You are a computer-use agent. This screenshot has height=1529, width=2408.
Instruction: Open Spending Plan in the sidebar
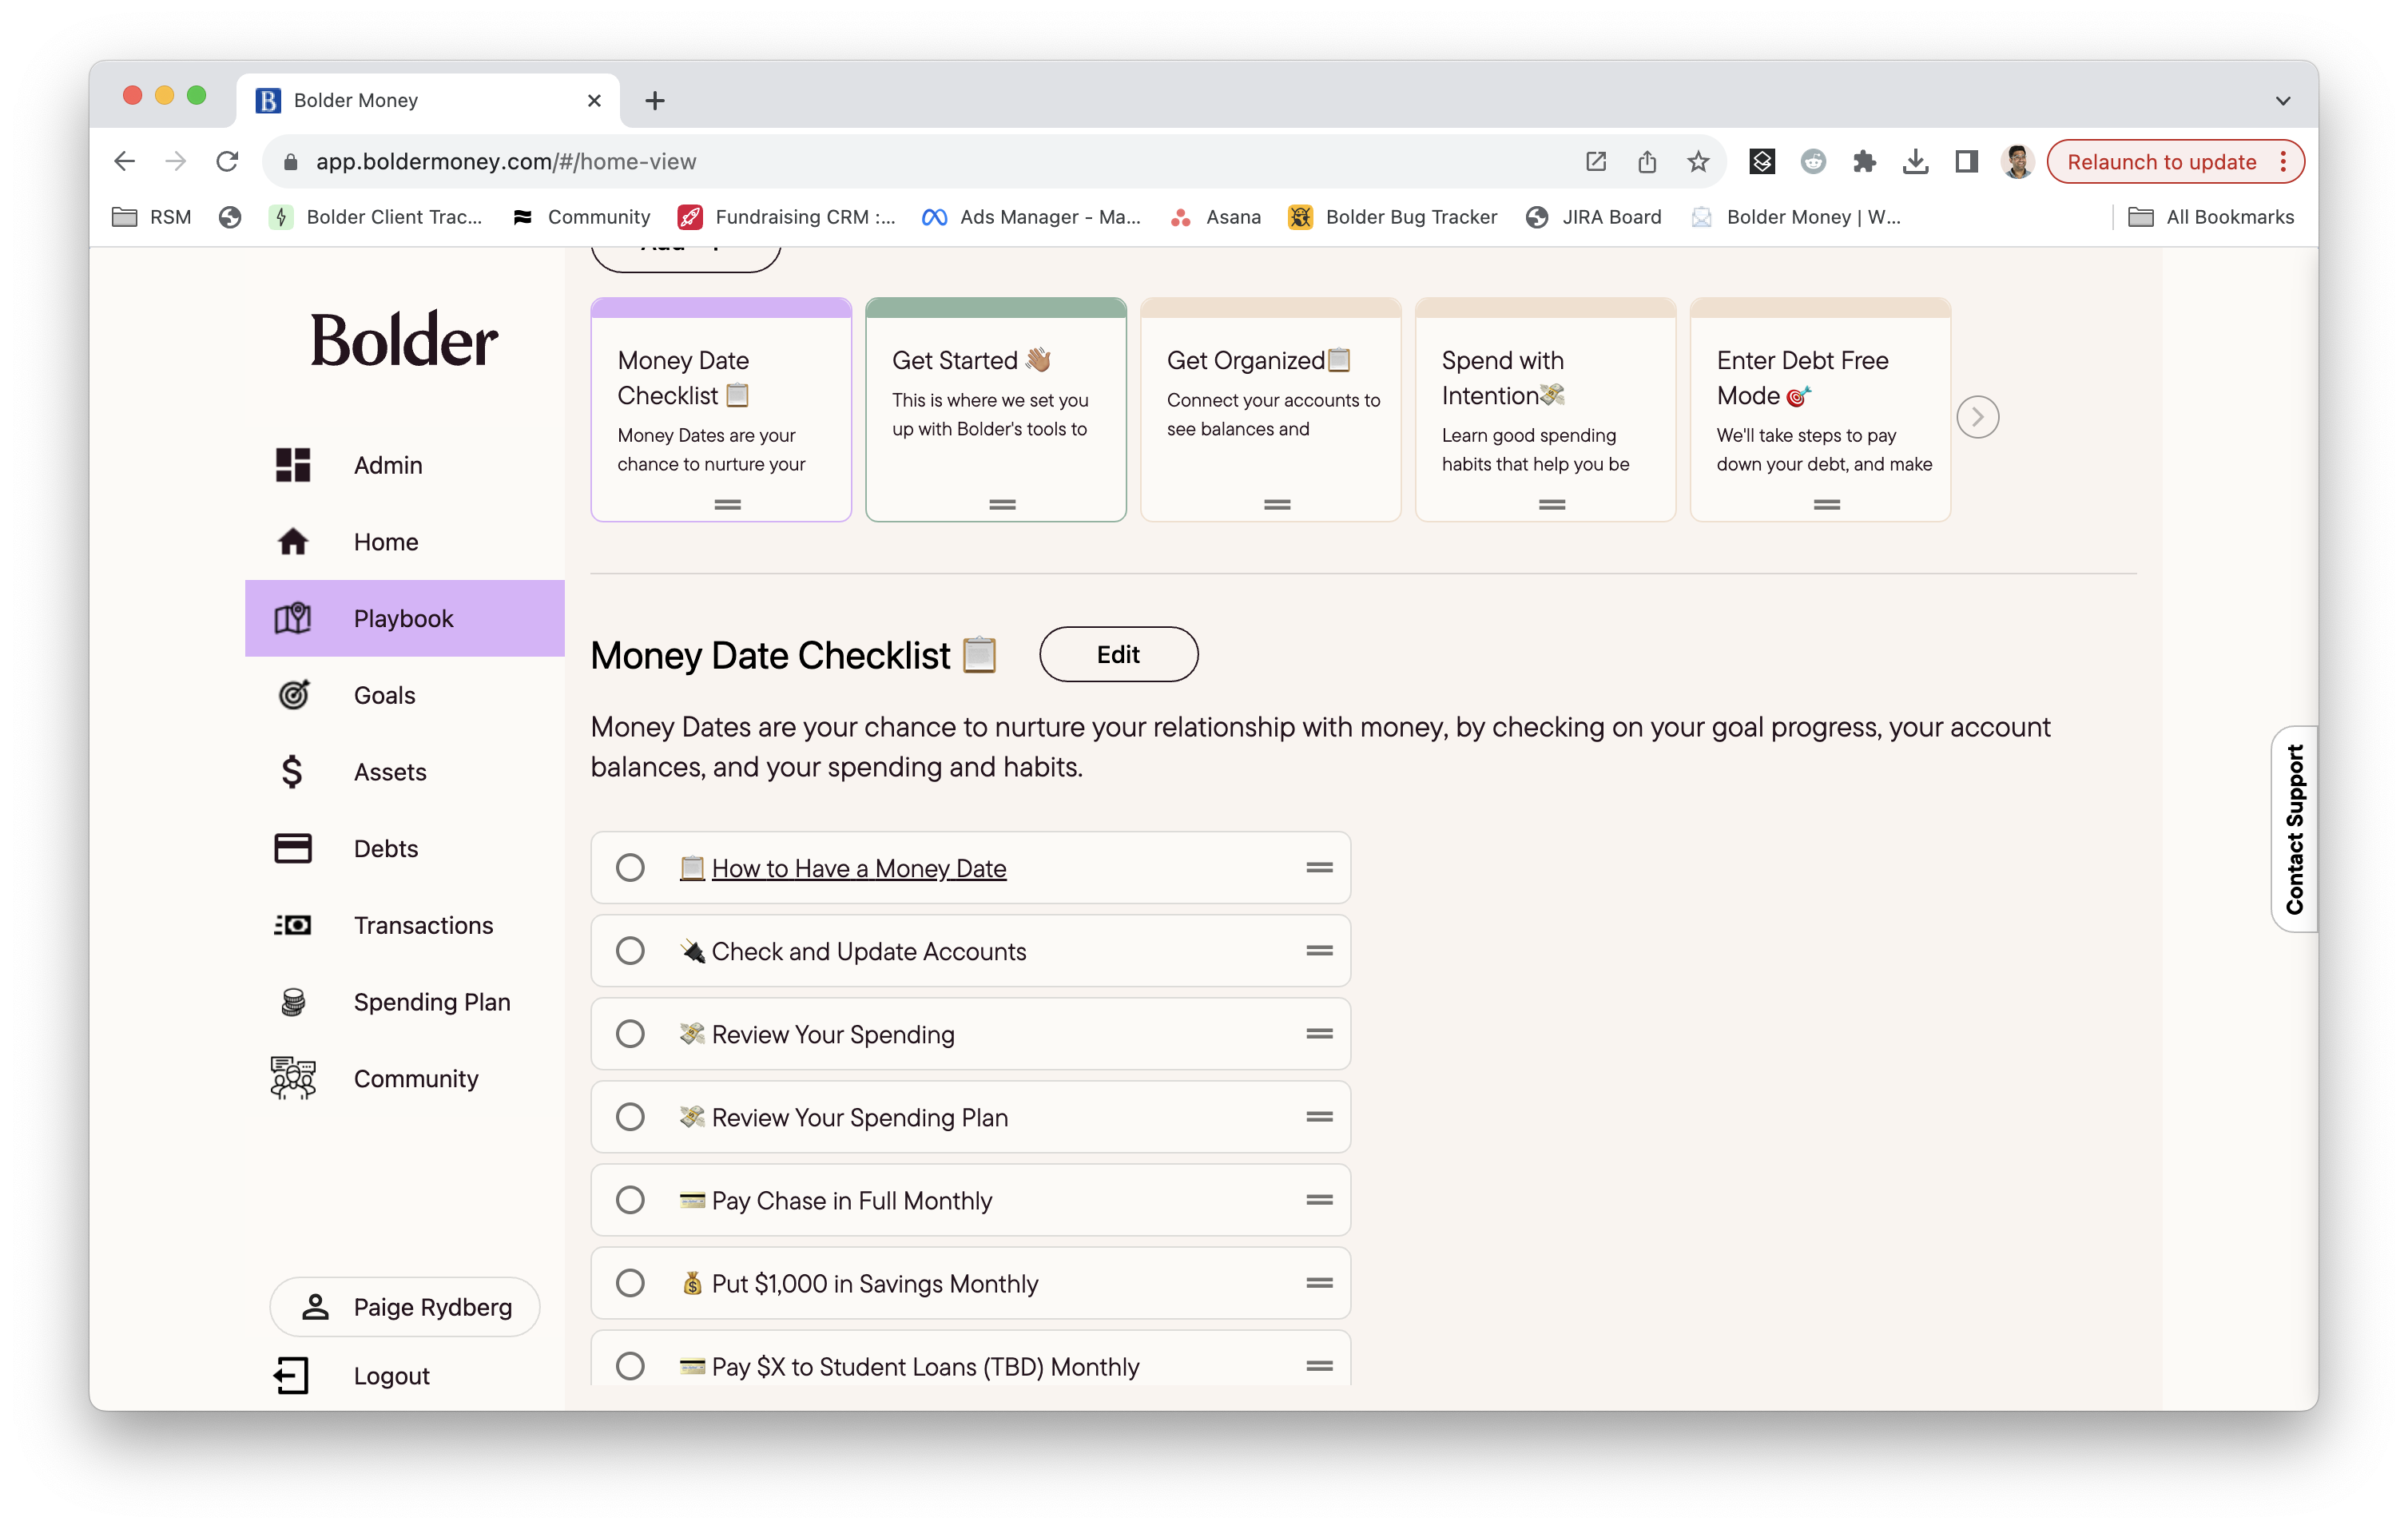click(x=405, y=1002)
